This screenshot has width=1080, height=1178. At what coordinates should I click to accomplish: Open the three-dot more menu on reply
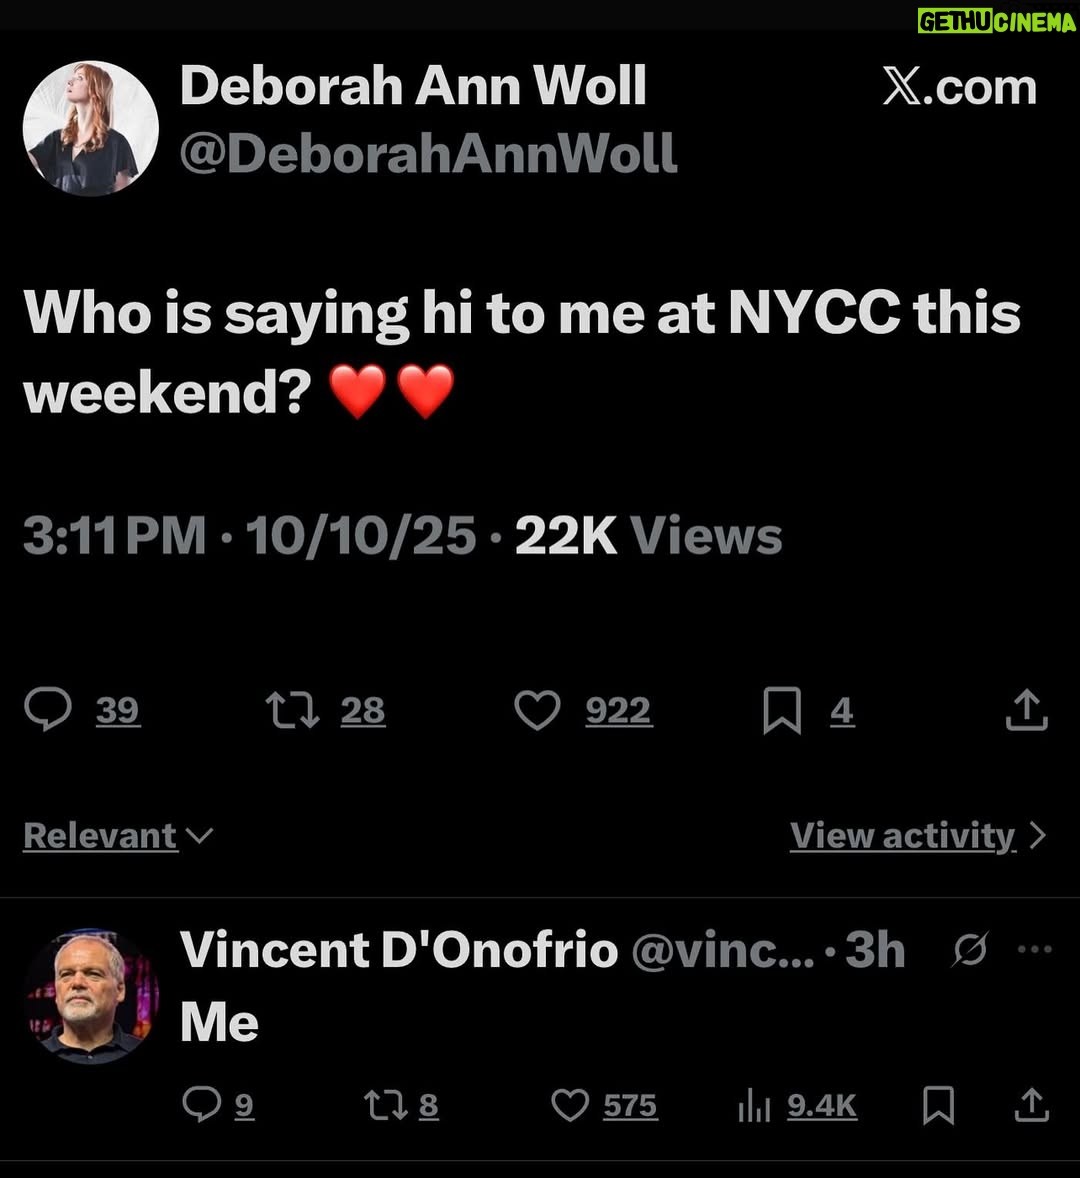[1035, 949]
